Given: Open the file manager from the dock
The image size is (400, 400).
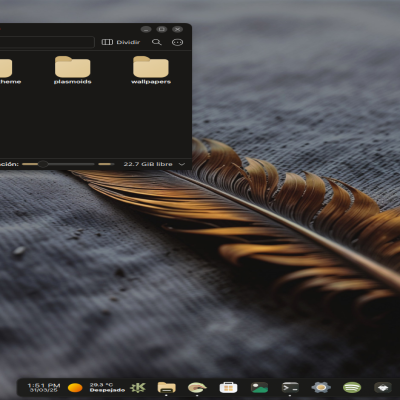Looking at the screenshot, I should click(x=166, y=387).
